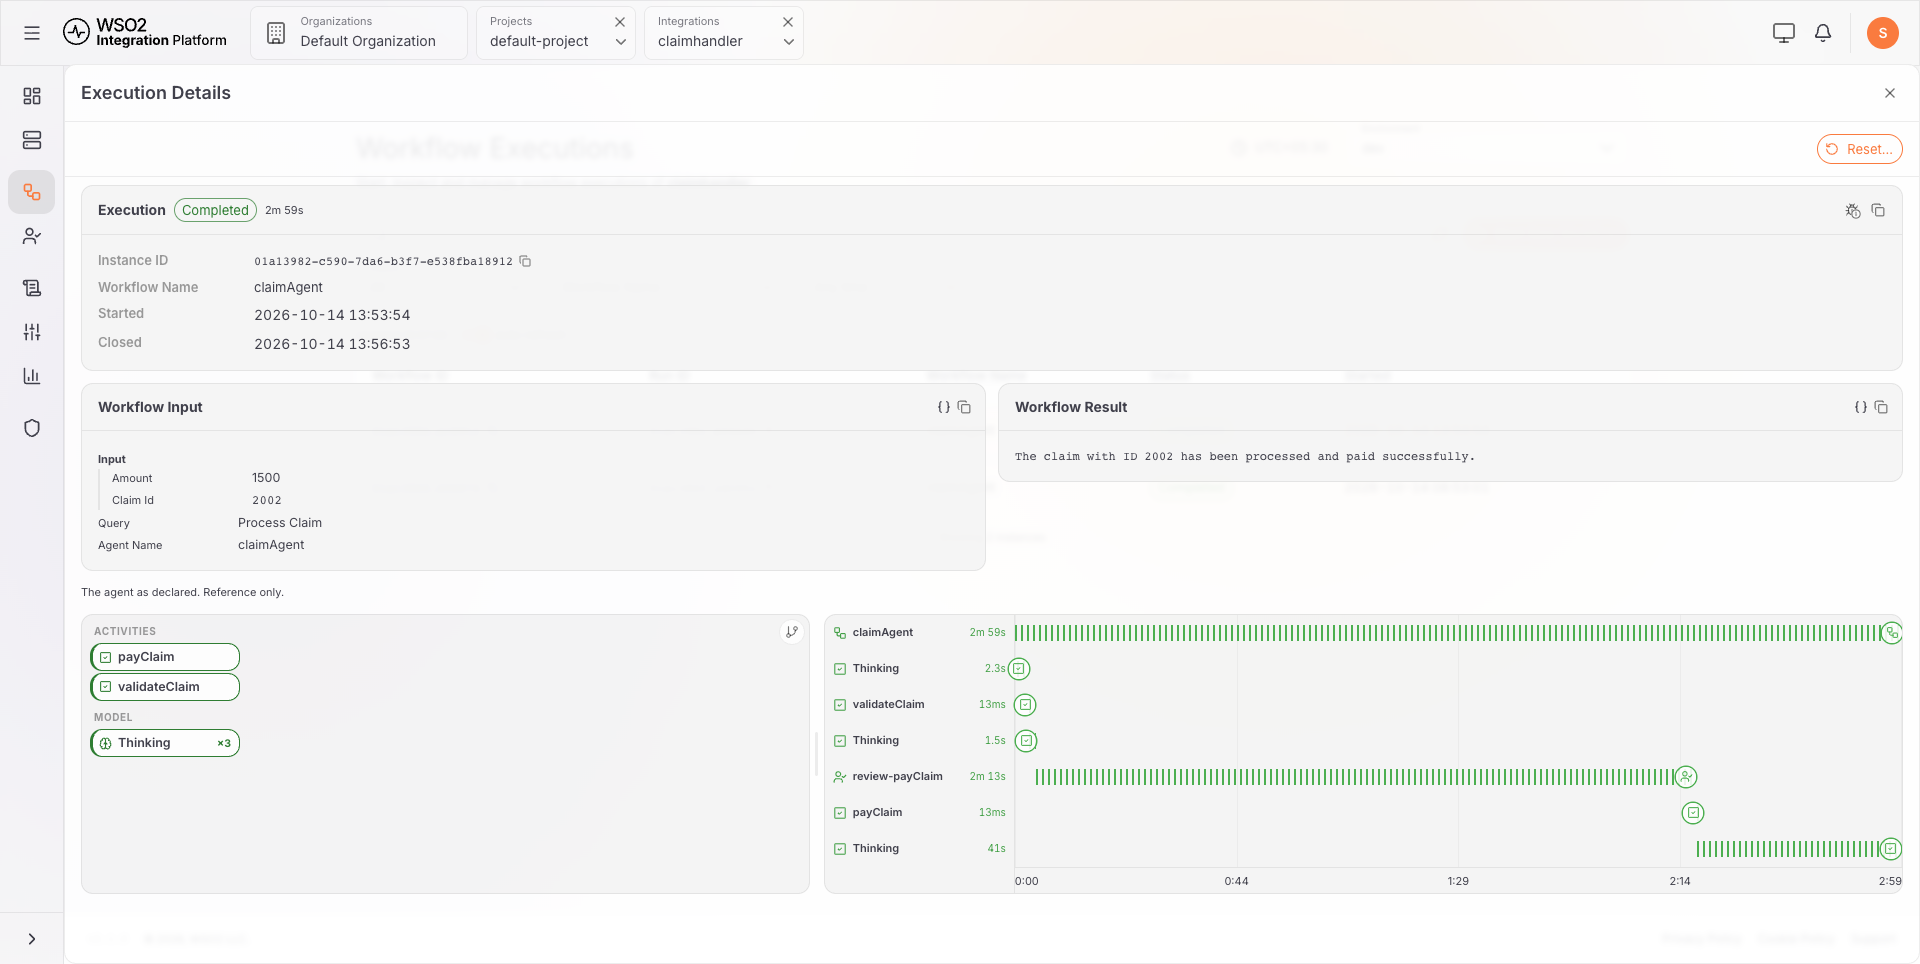Copy the Execution card details
Viewport: 1920px width, 964px height.
point(1878,210)
